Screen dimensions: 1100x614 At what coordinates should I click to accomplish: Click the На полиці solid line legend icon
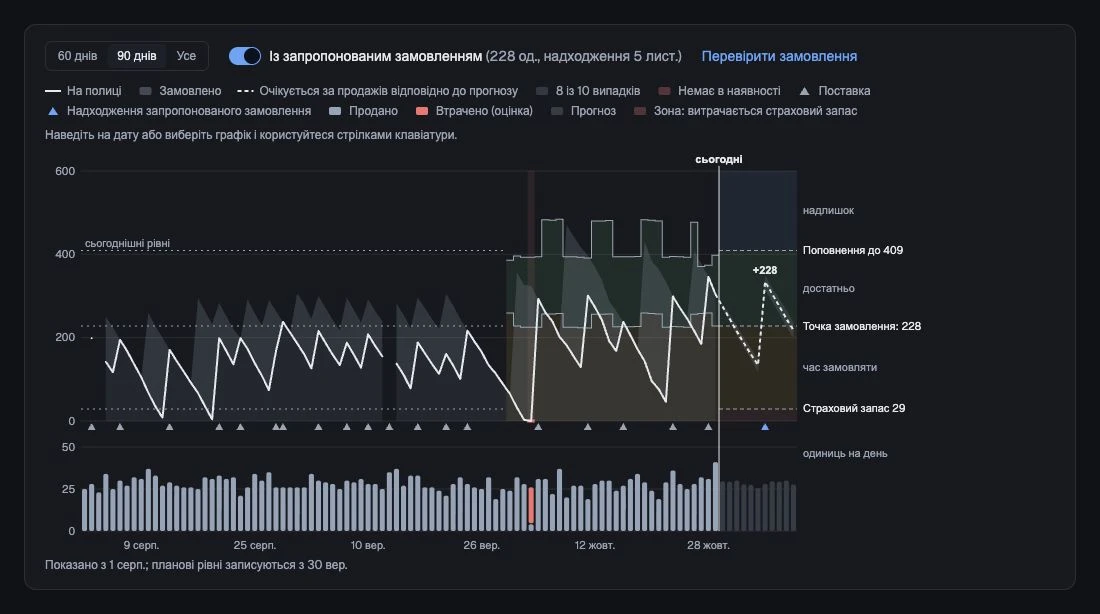53,91
